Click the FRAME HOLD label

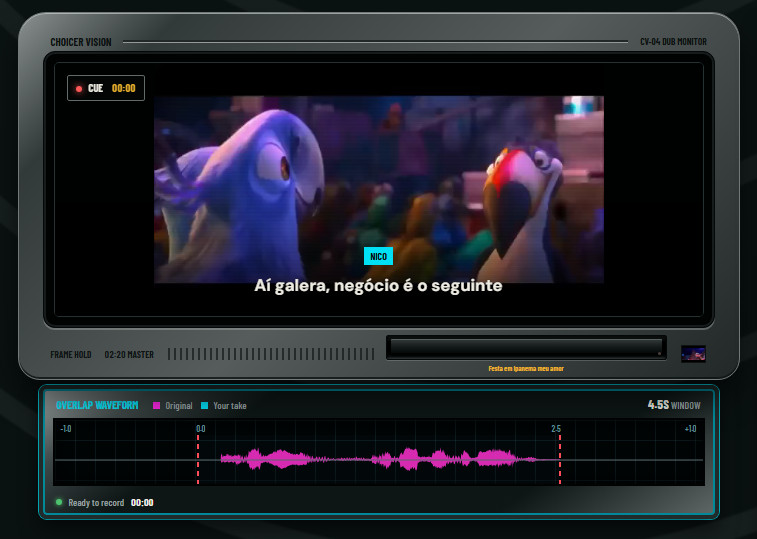[x=71, y=355]
